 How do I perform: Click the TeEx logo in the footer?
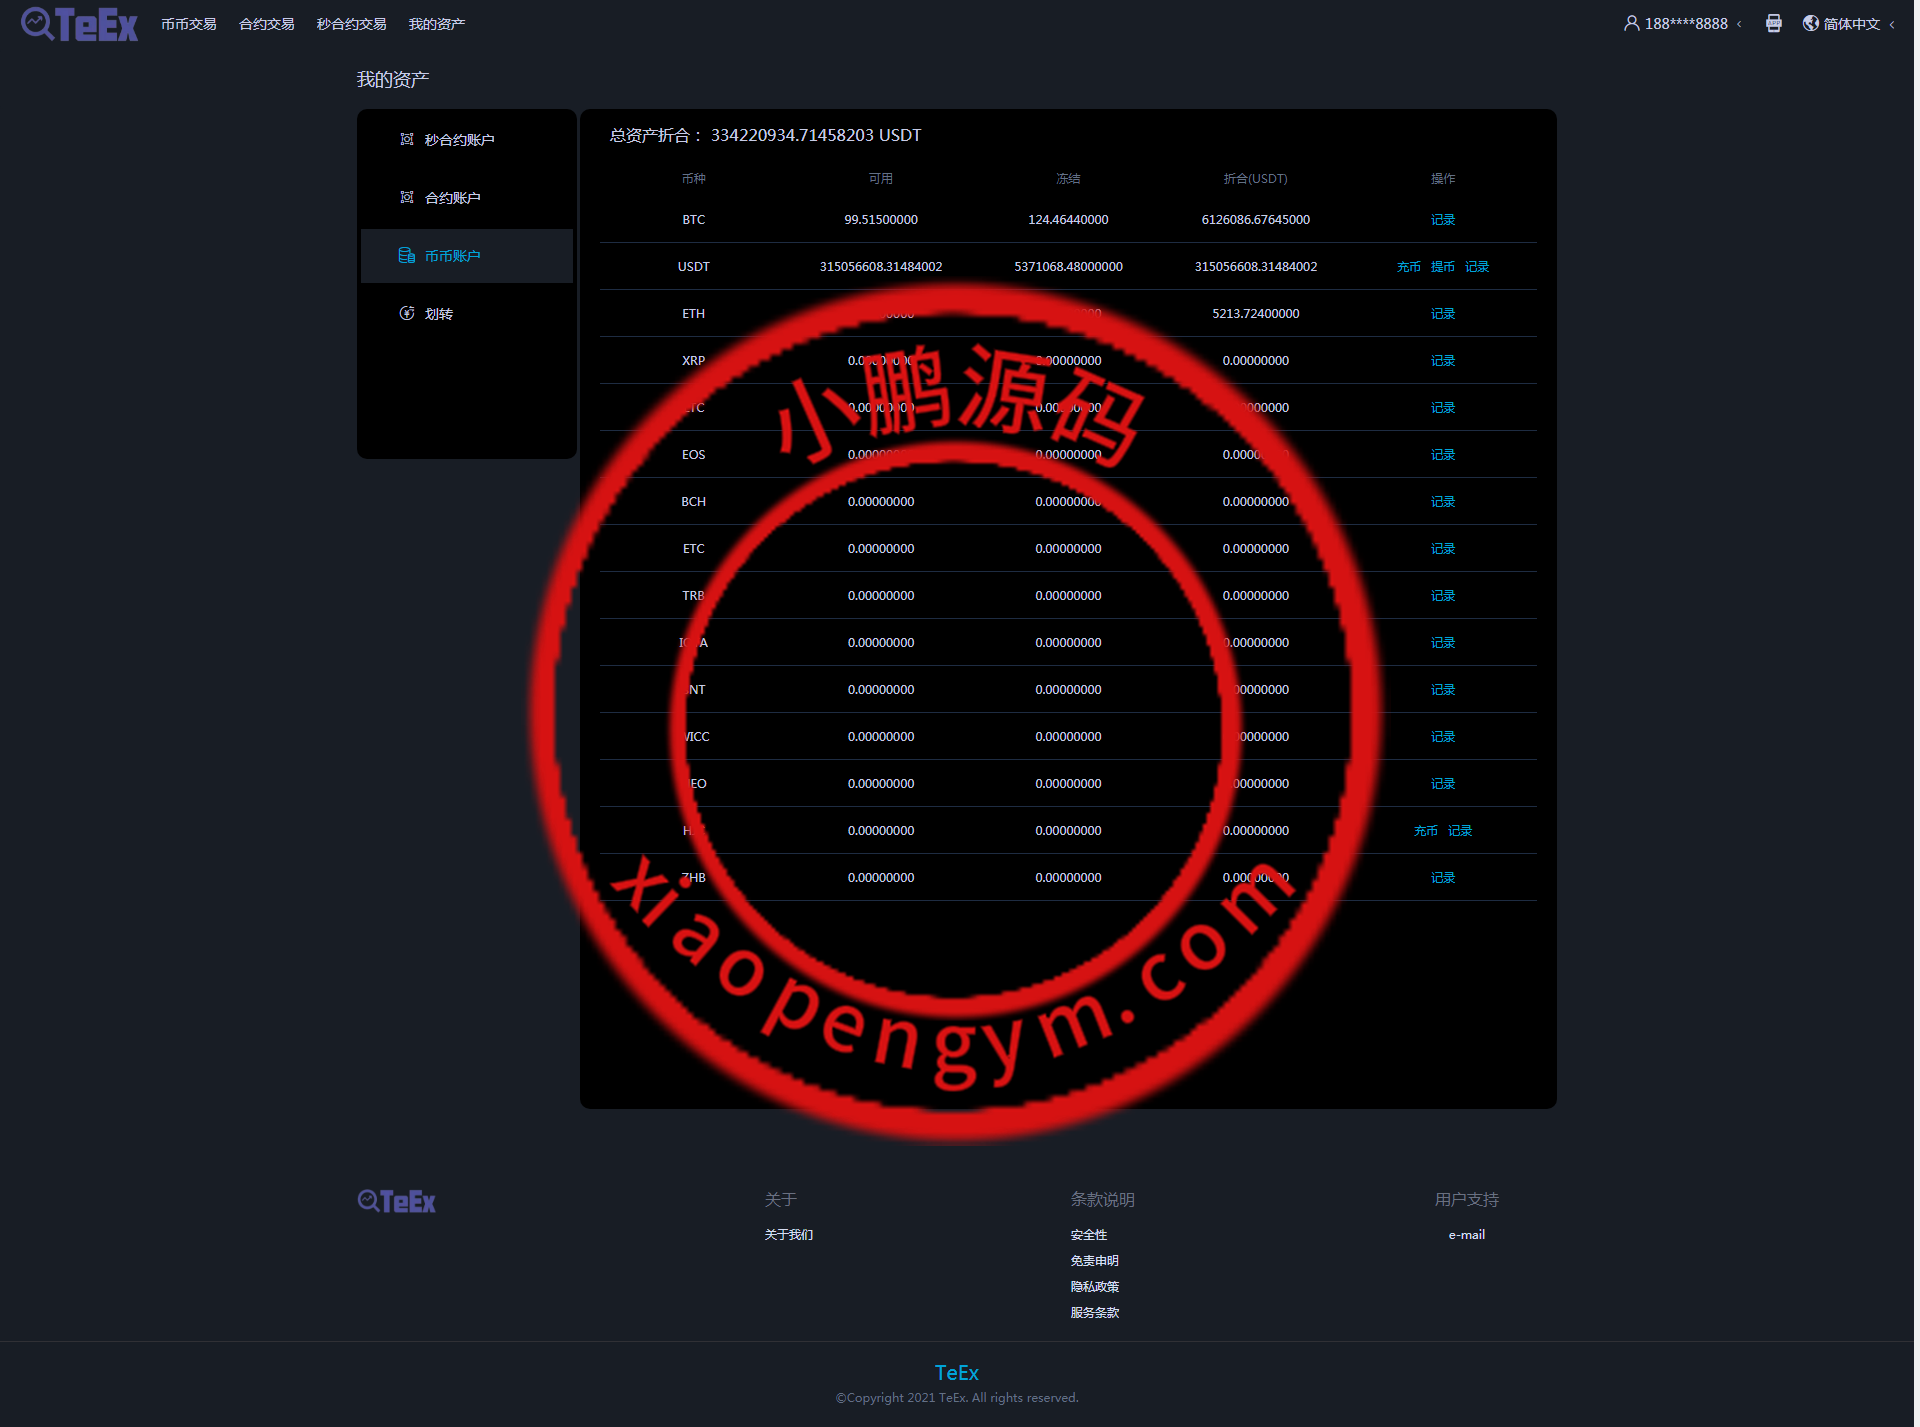point(395,1200)
